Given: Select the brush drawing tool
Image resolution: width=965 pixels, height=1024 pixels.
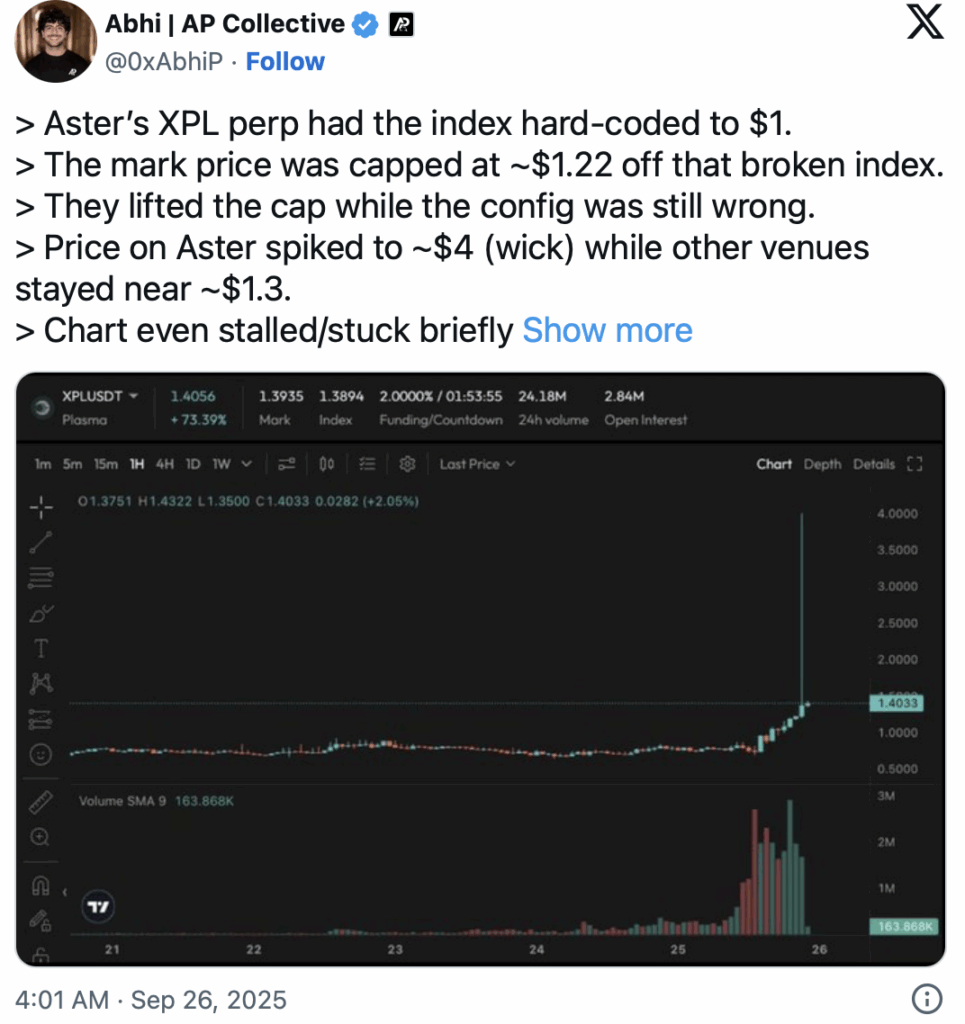Looking at the screenshot, I should [41, 613].
